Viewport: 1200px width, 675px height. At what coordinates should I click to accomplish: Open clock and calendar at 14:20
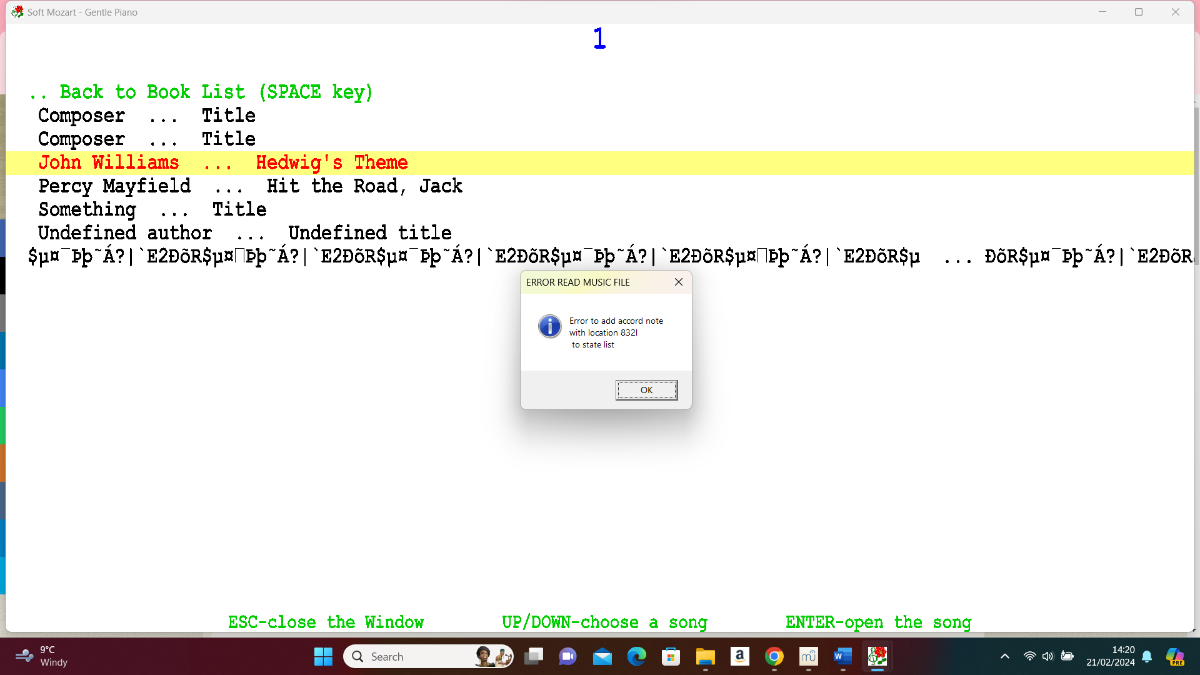click(x=1112, y=656)
